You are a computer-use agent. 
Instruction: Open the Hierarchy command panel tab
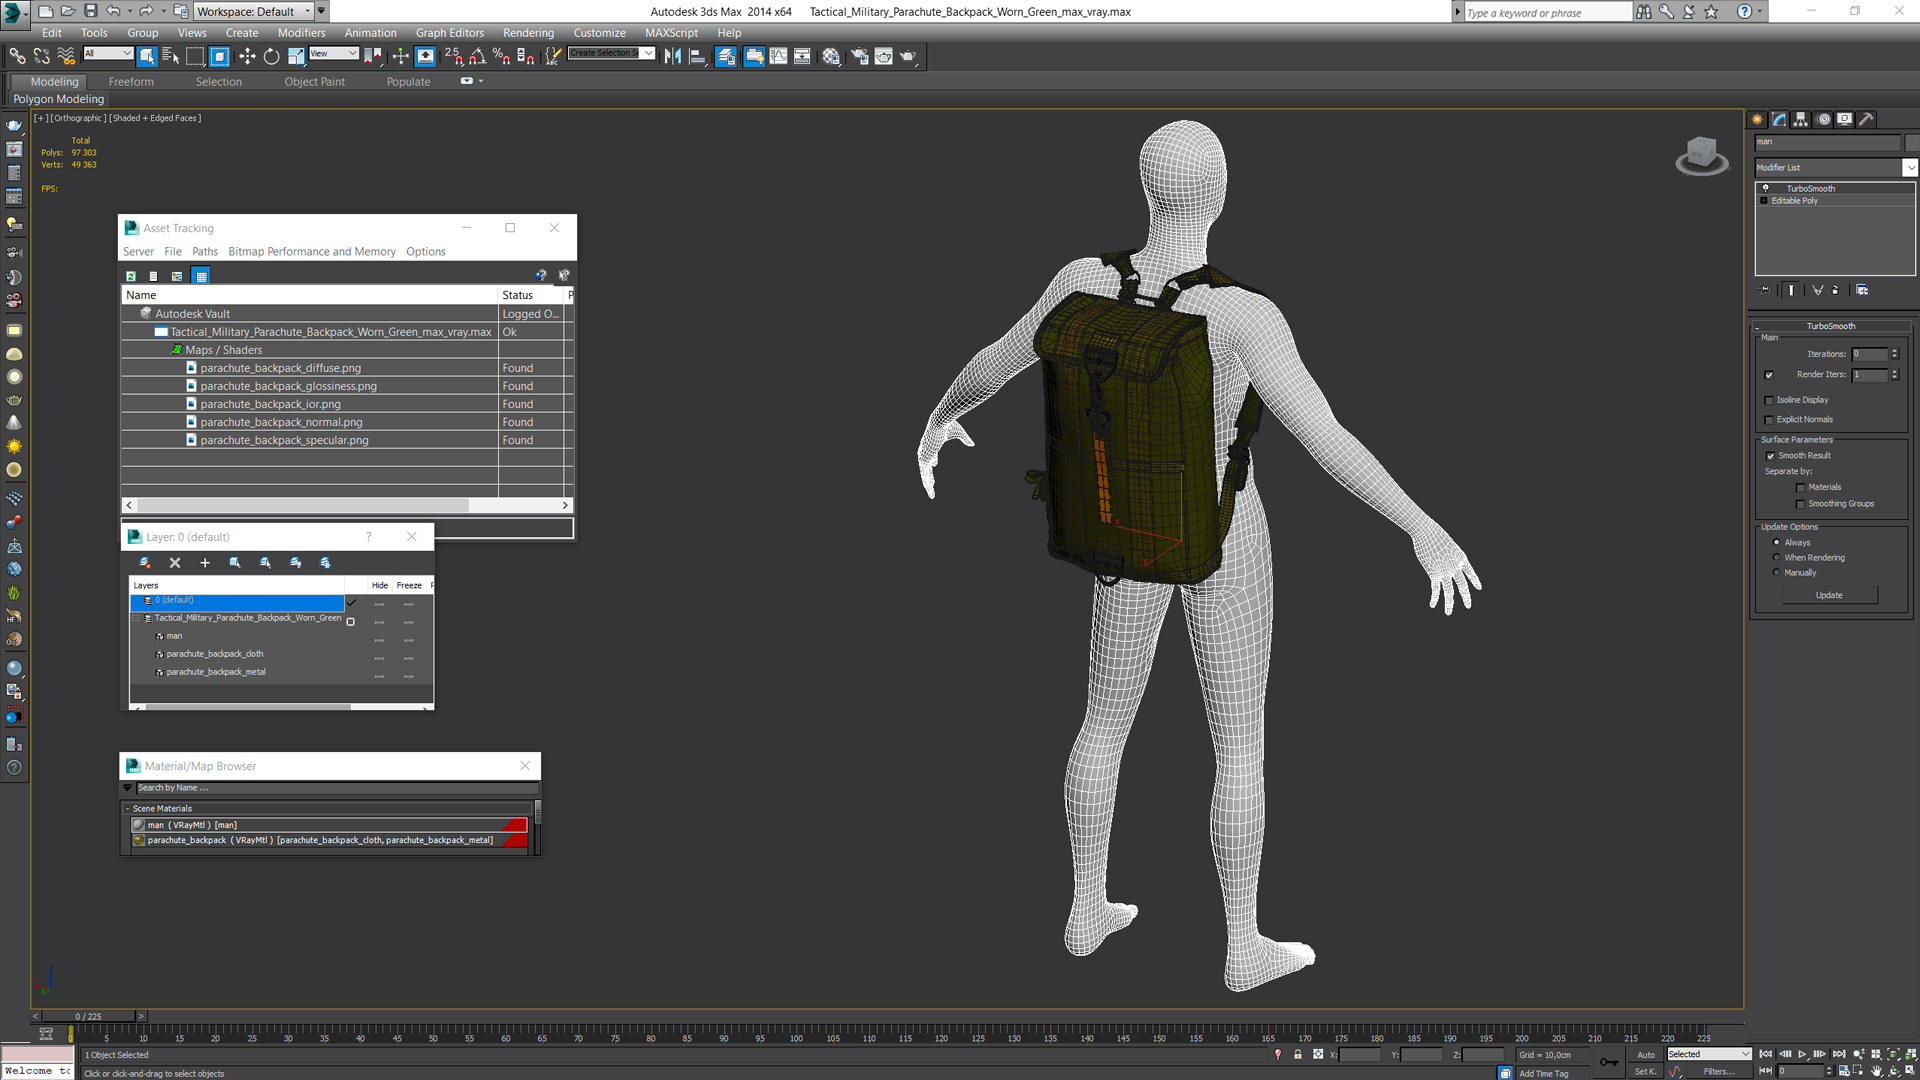[1801, 119]
